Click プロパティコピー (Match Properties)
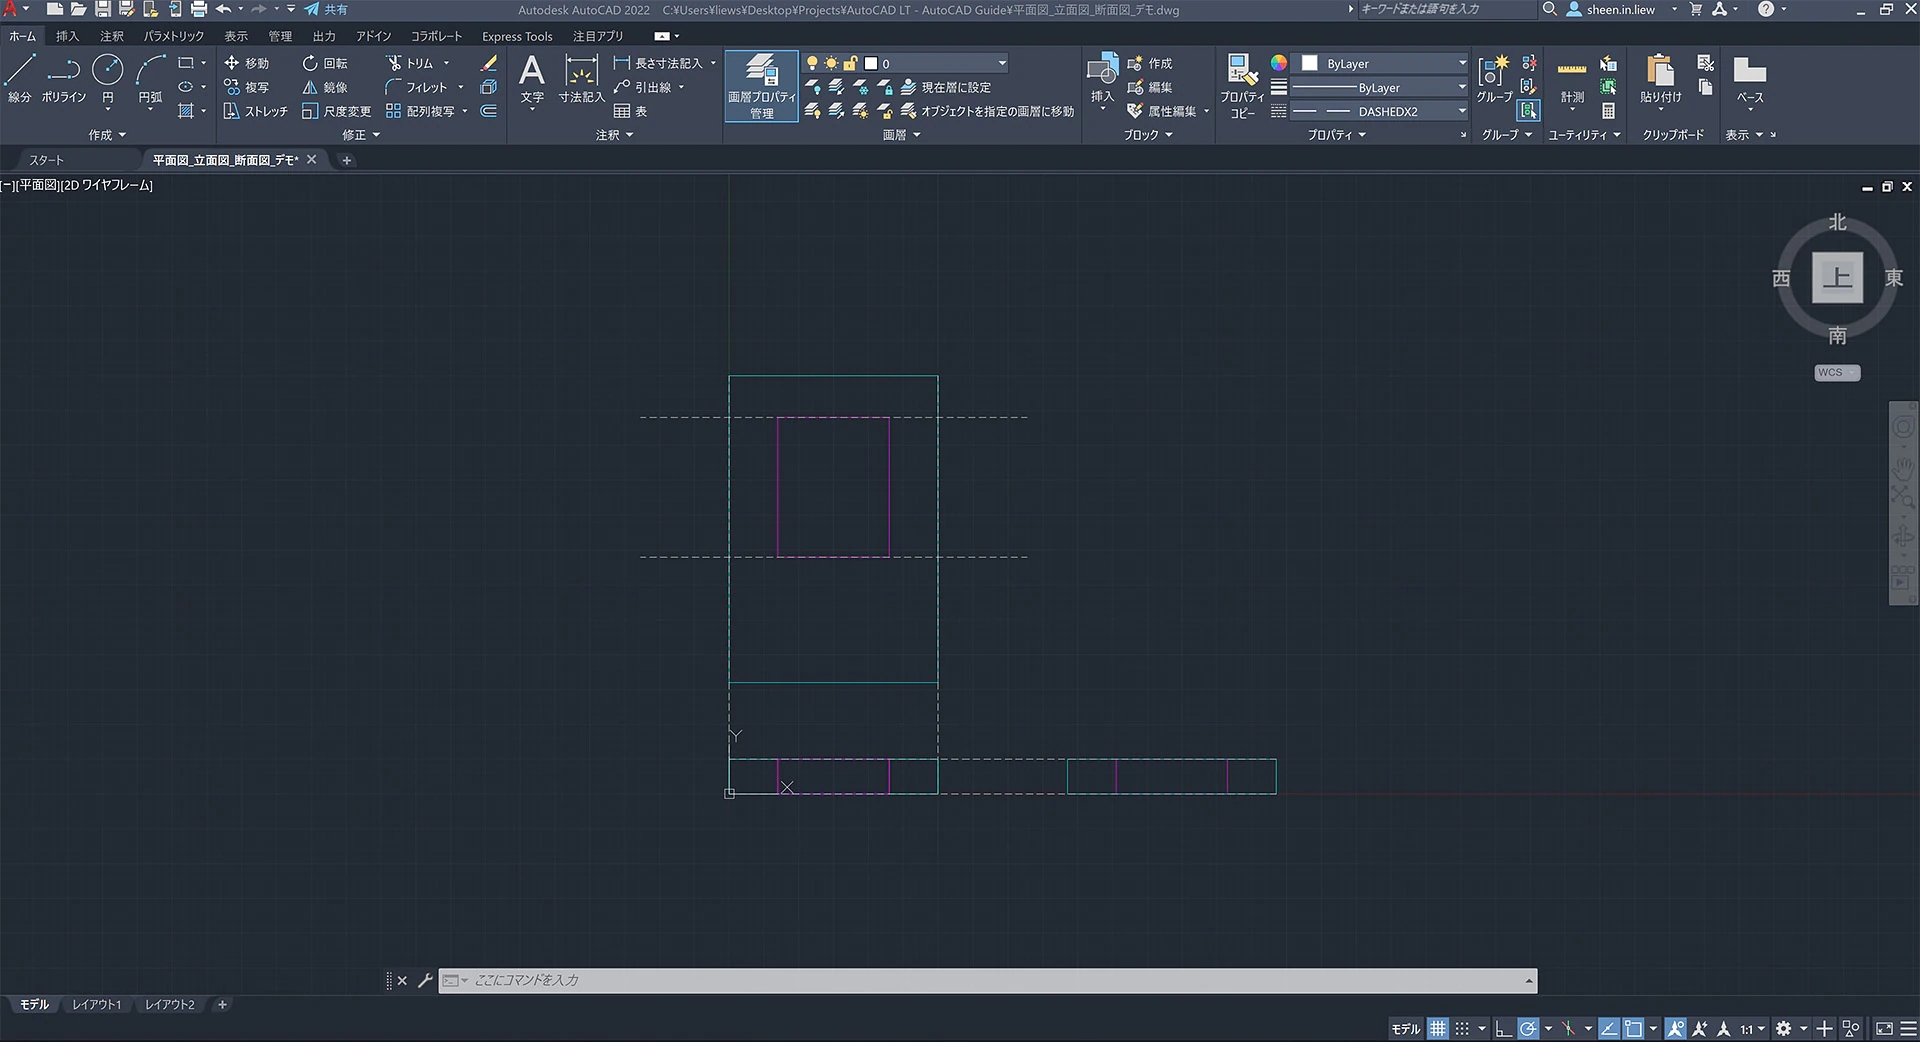 coord(1242,87)
